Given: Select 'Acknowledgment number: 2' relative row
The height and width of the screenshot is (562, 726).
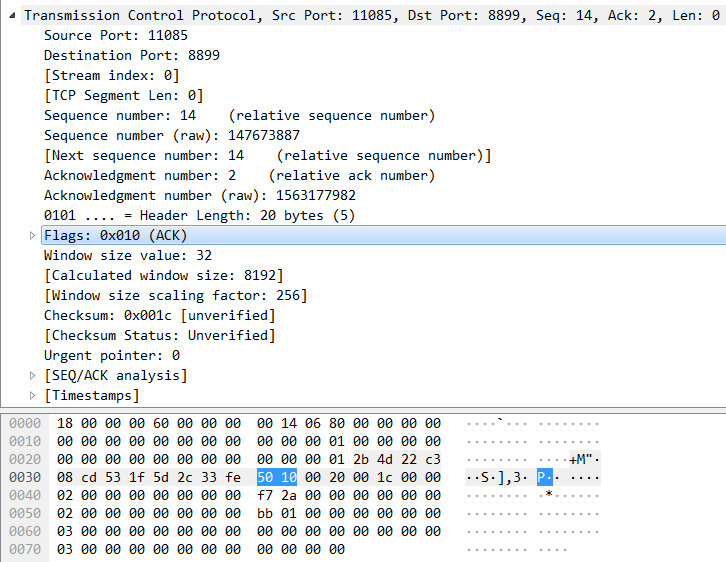Looking at the screenshot, I should coord(240,175).
